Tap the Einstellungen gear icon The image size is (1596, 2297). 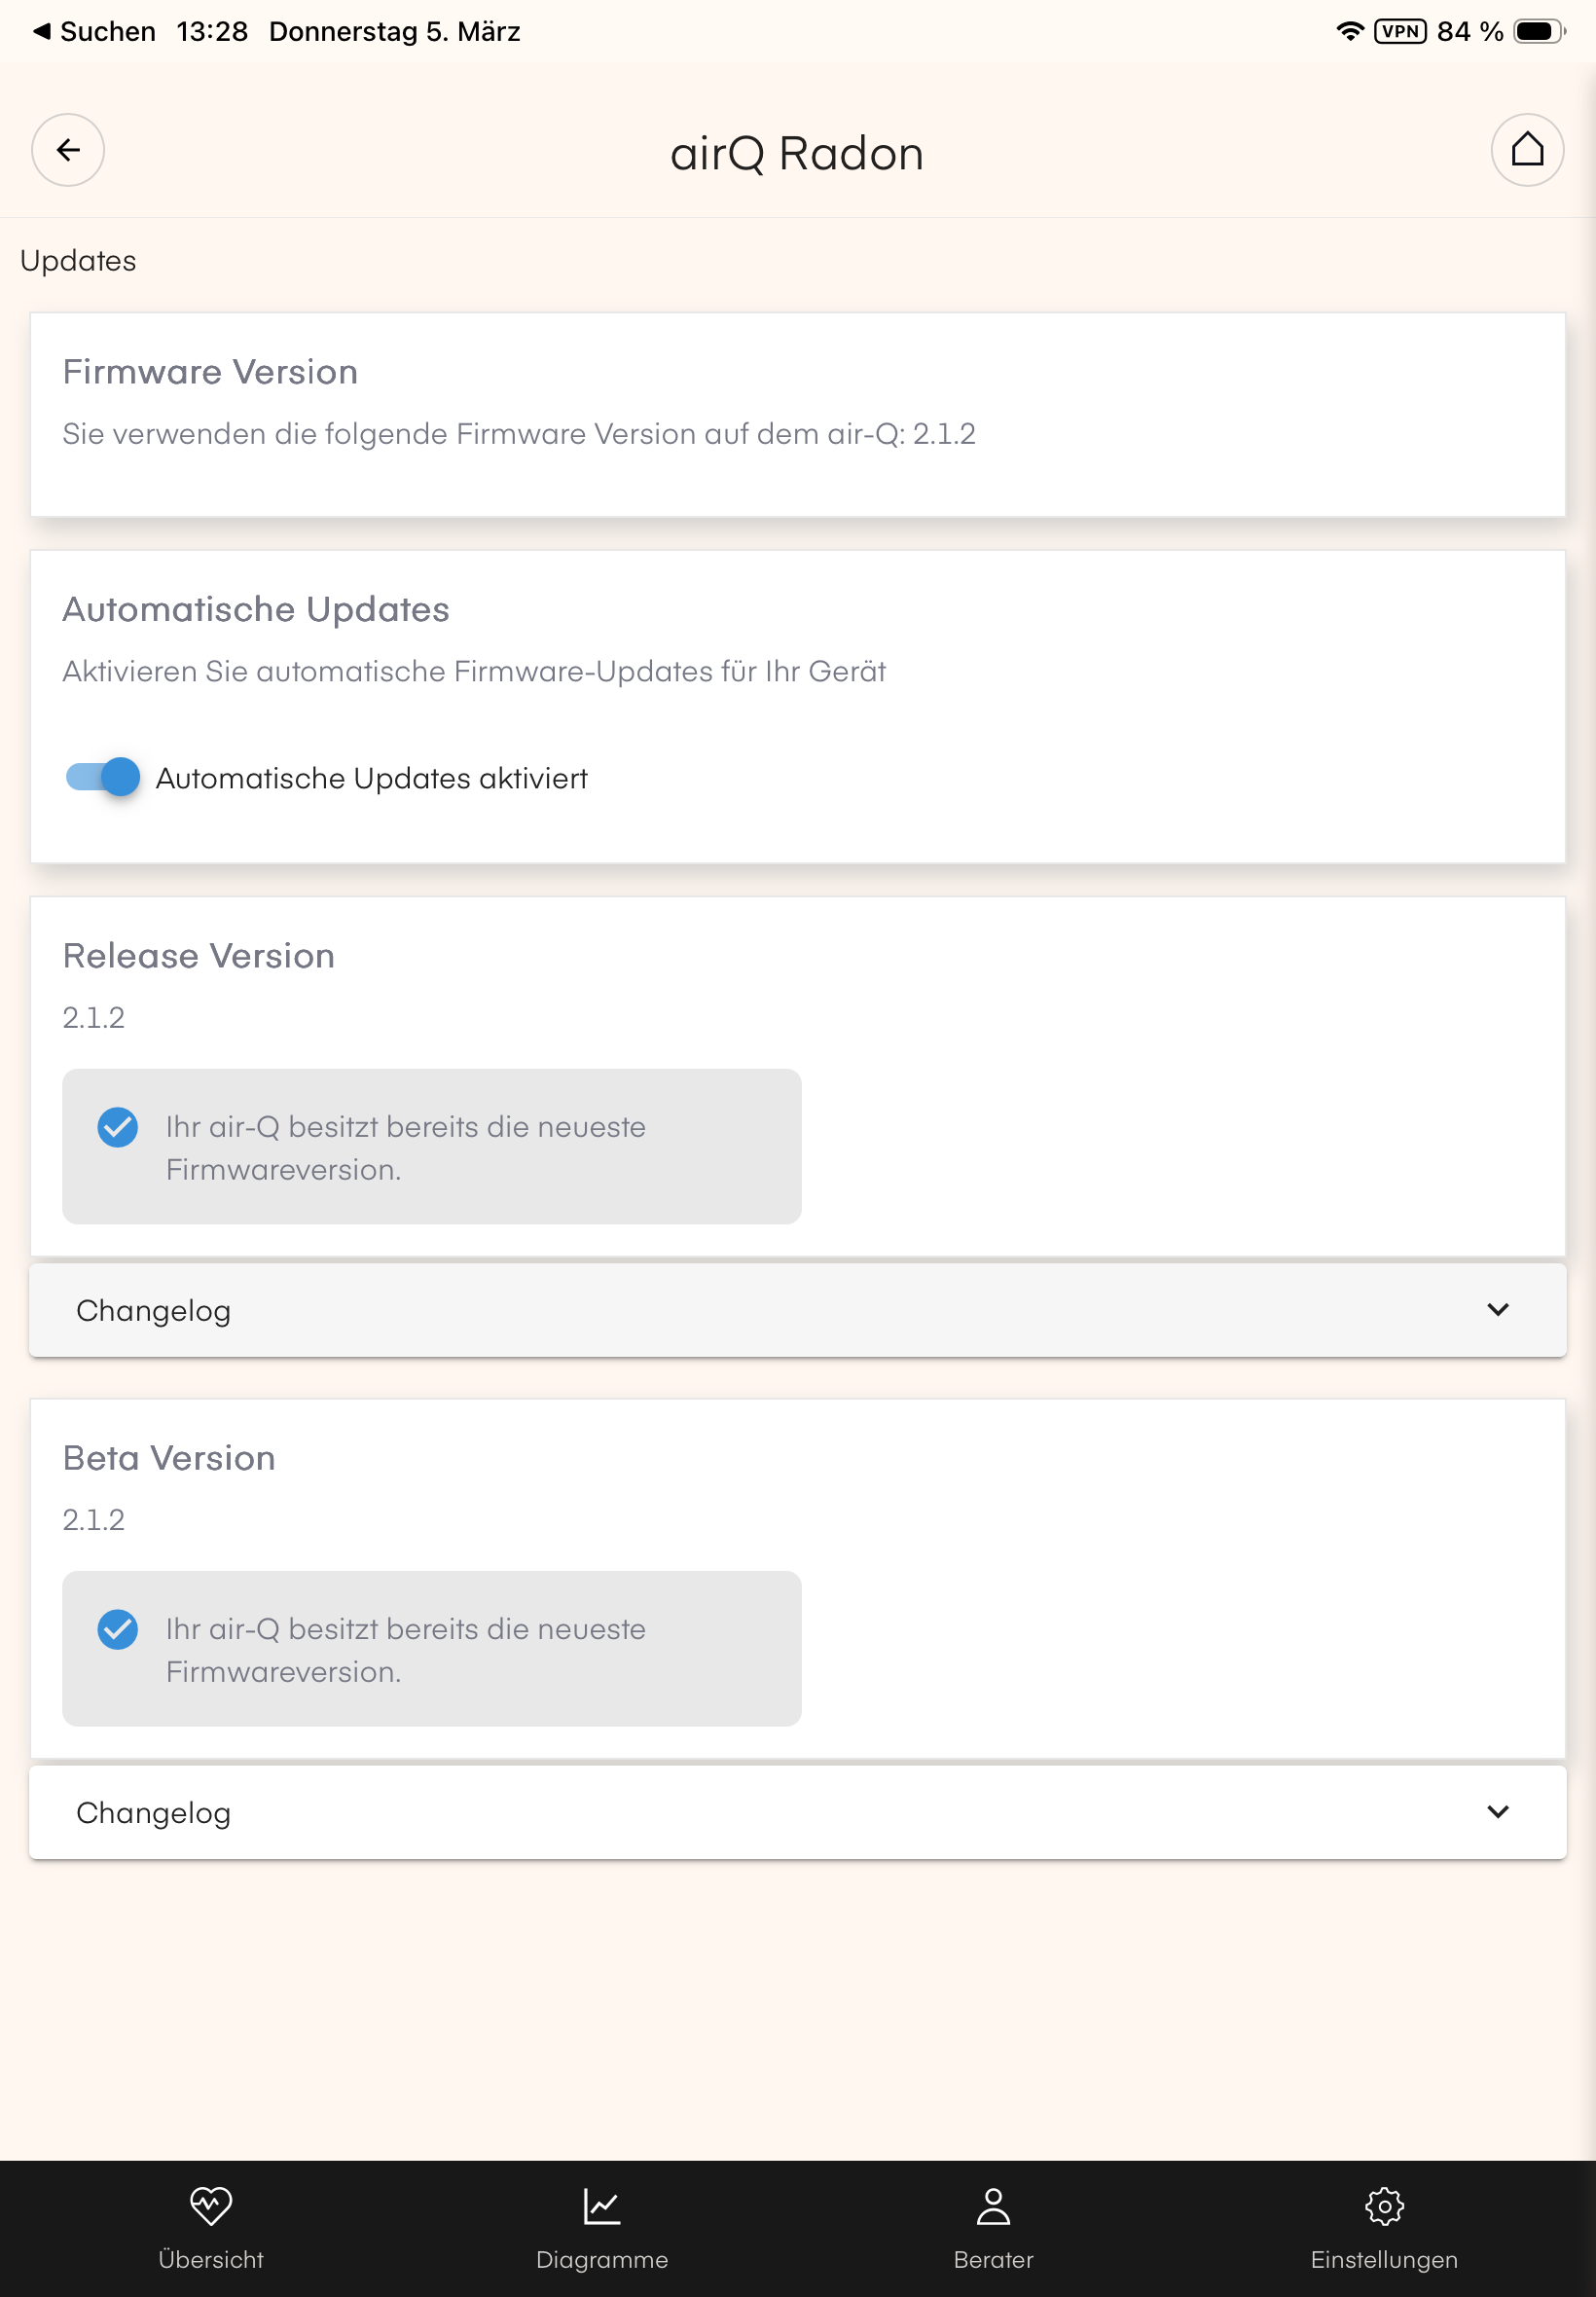tap(1384, 2206)
